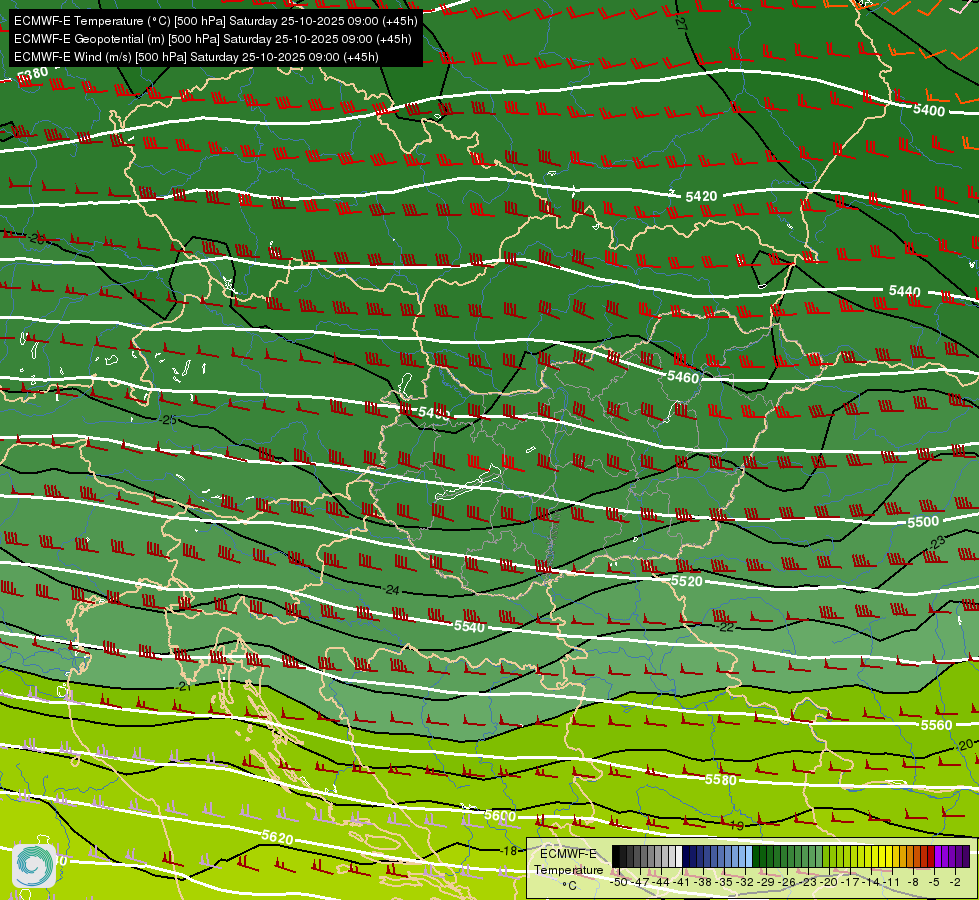Select the ECMWF-E Wind 500 hPa title line
Screen dimensions: 979x900
pos(196,57)
